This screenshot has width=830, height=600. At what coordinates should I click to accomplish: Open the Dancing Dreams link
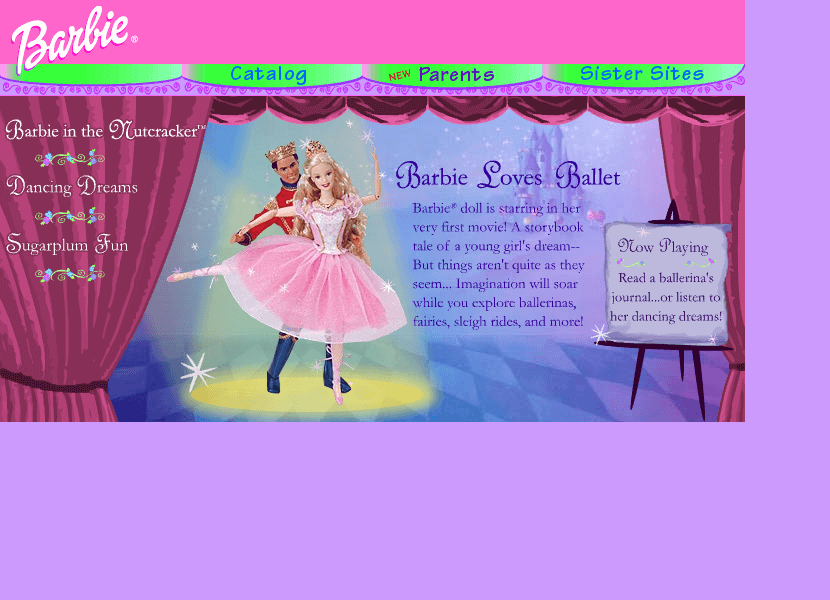[72, 186]
